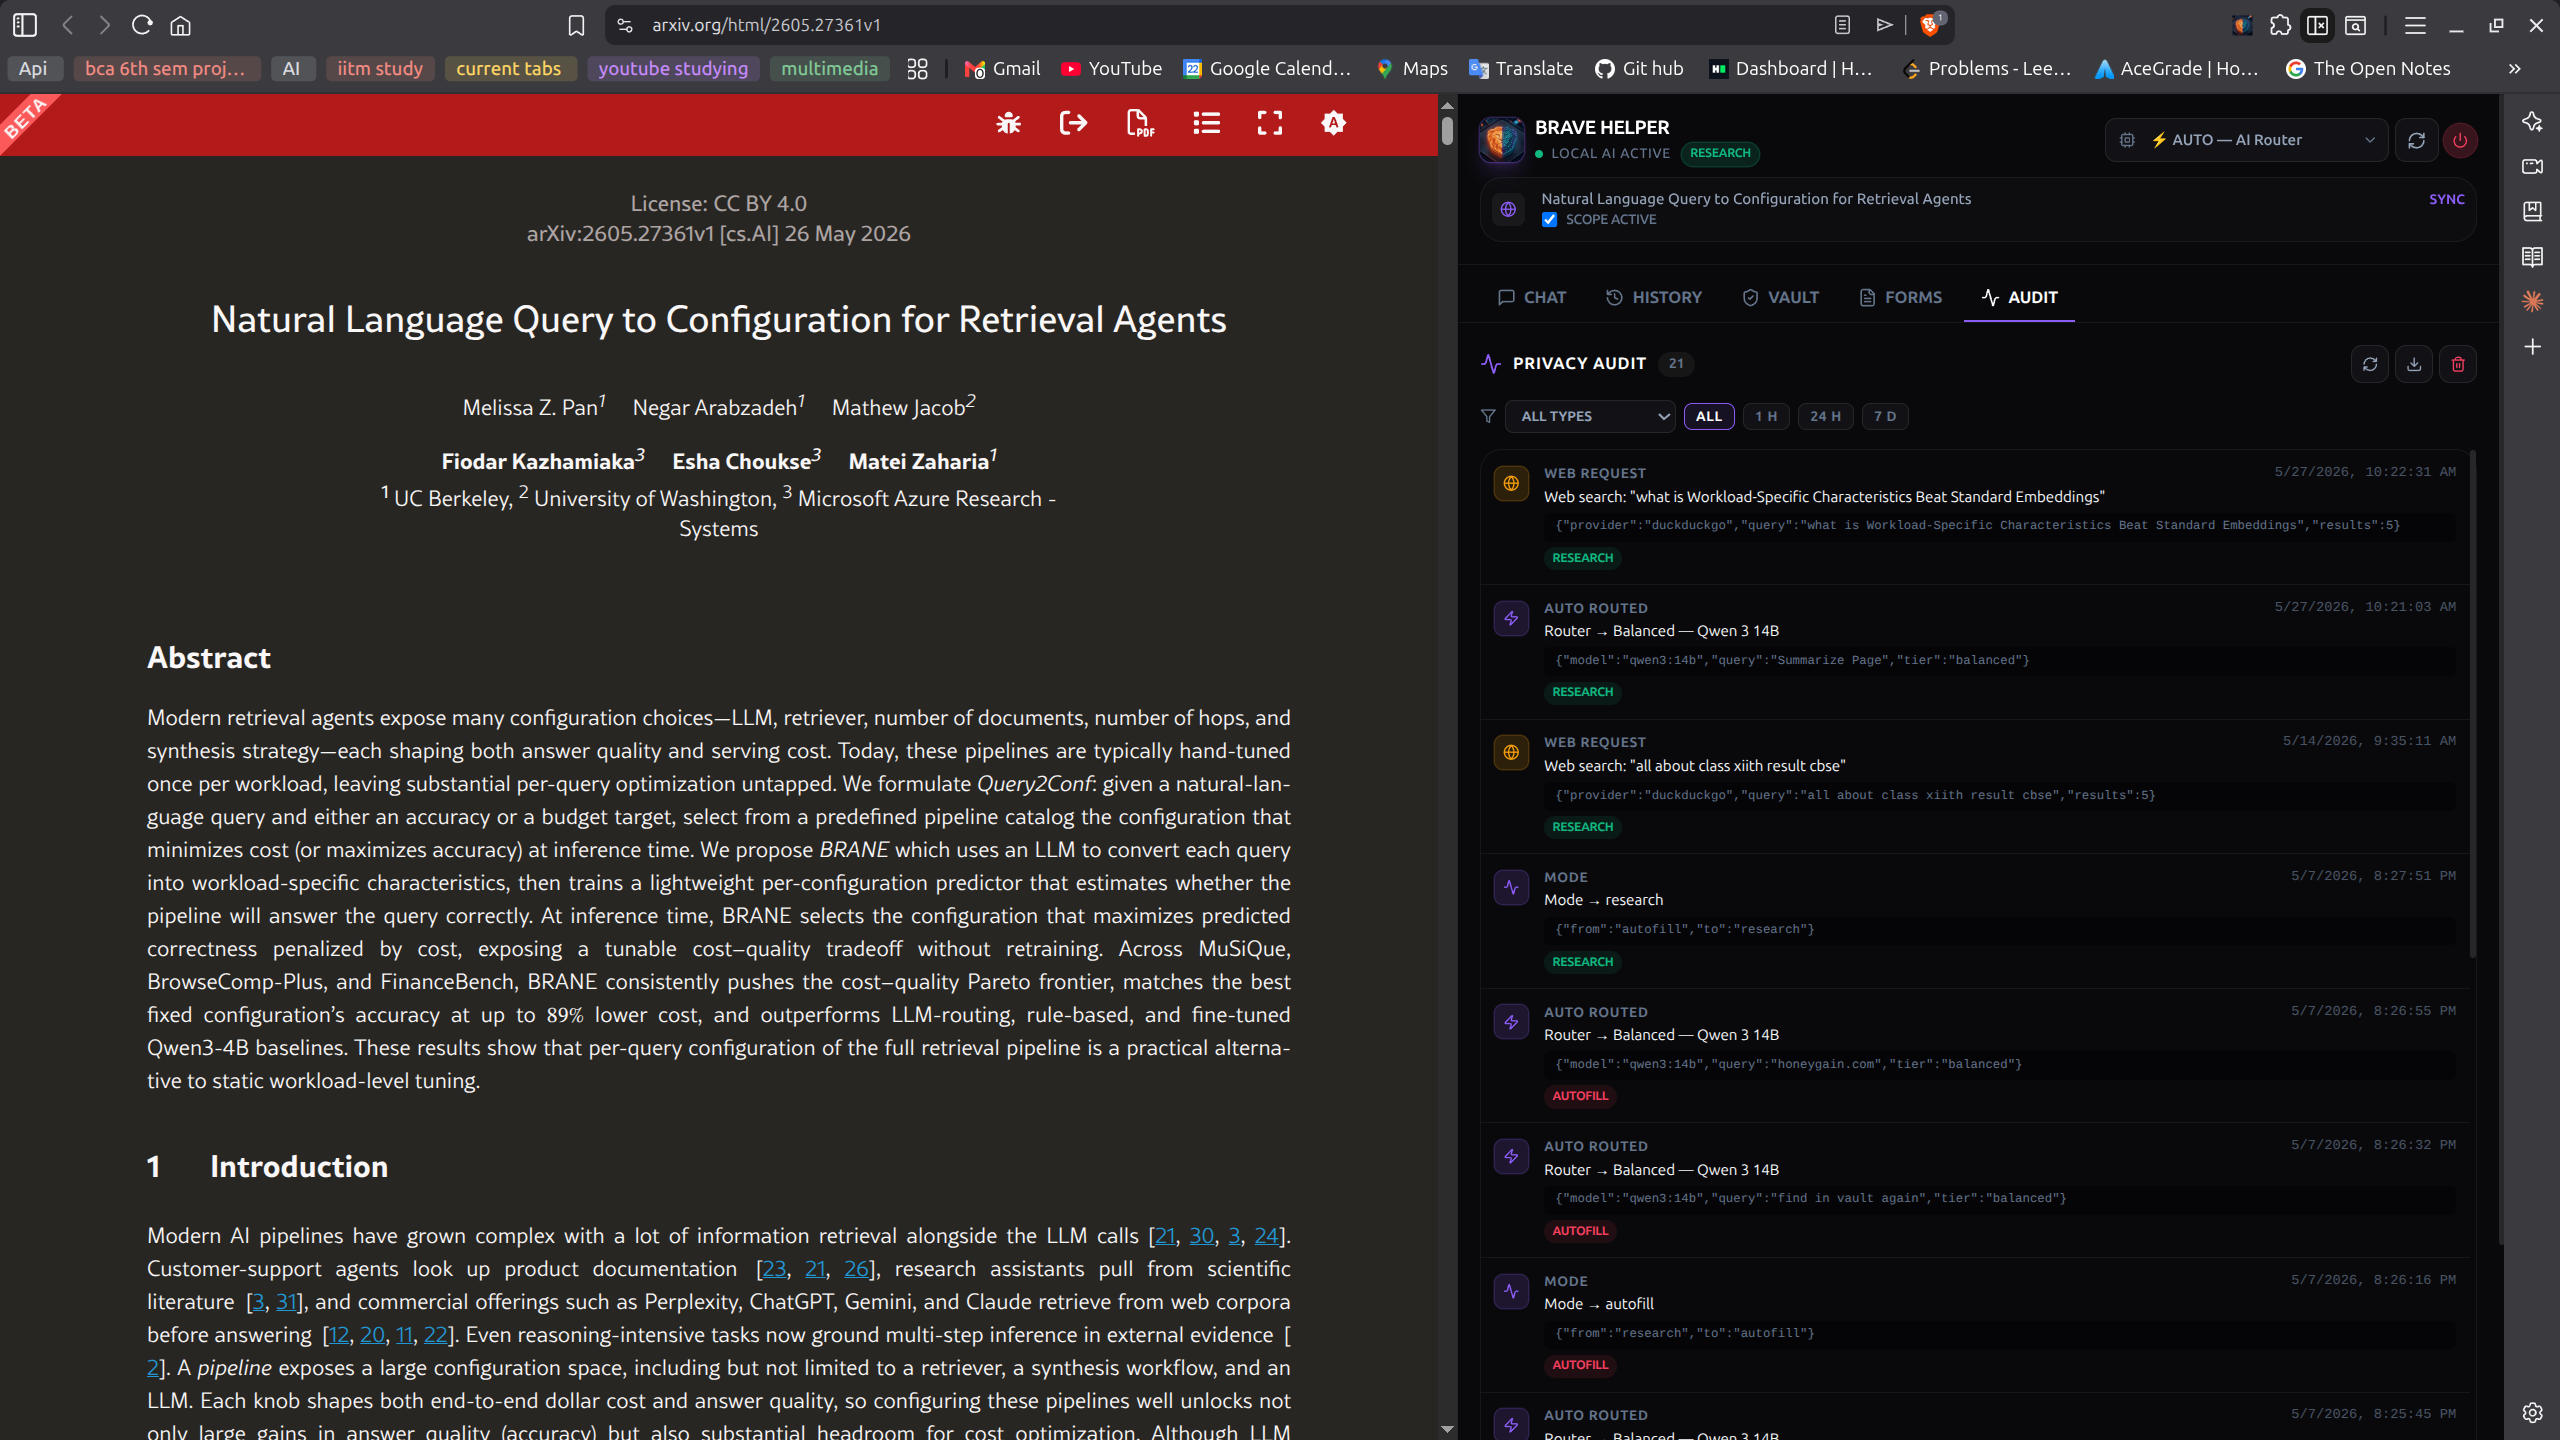
Task: Click the send/share arrow icon in address bar
Action: click(x=1885, y=25)
